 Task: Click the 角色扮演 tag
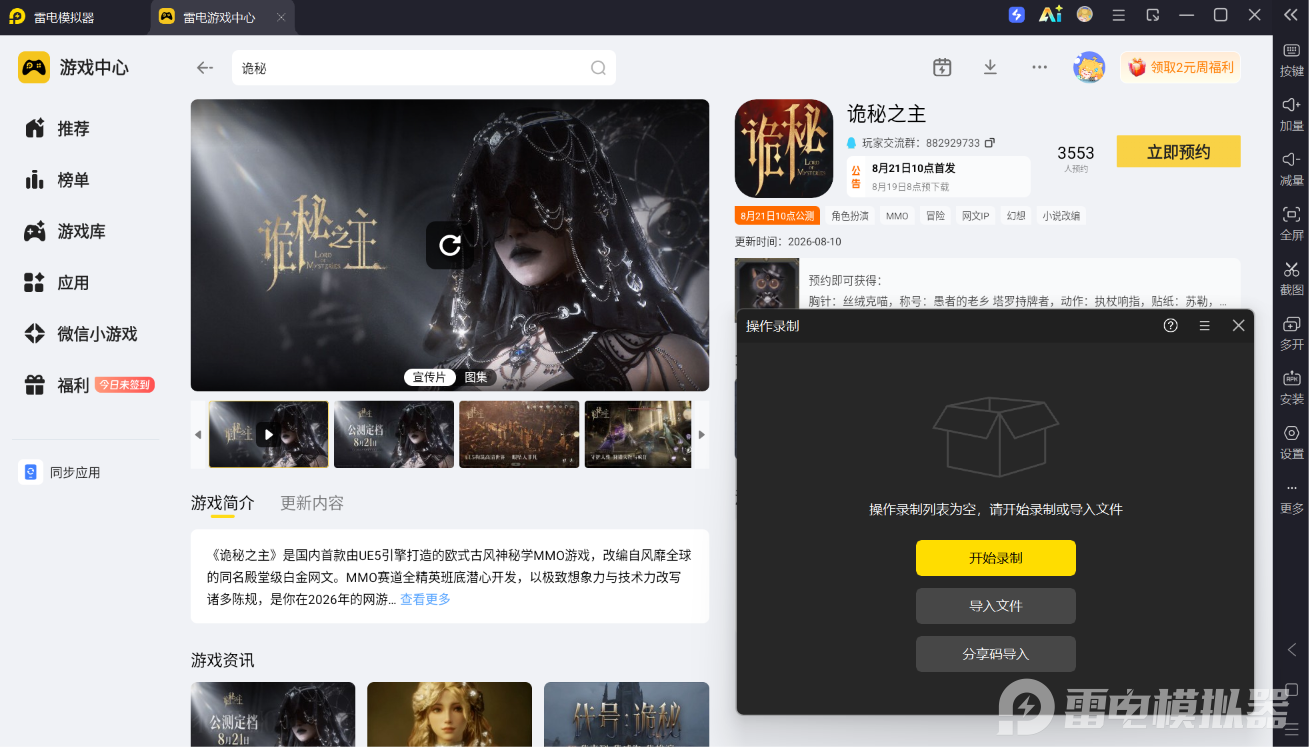point(850,216)
